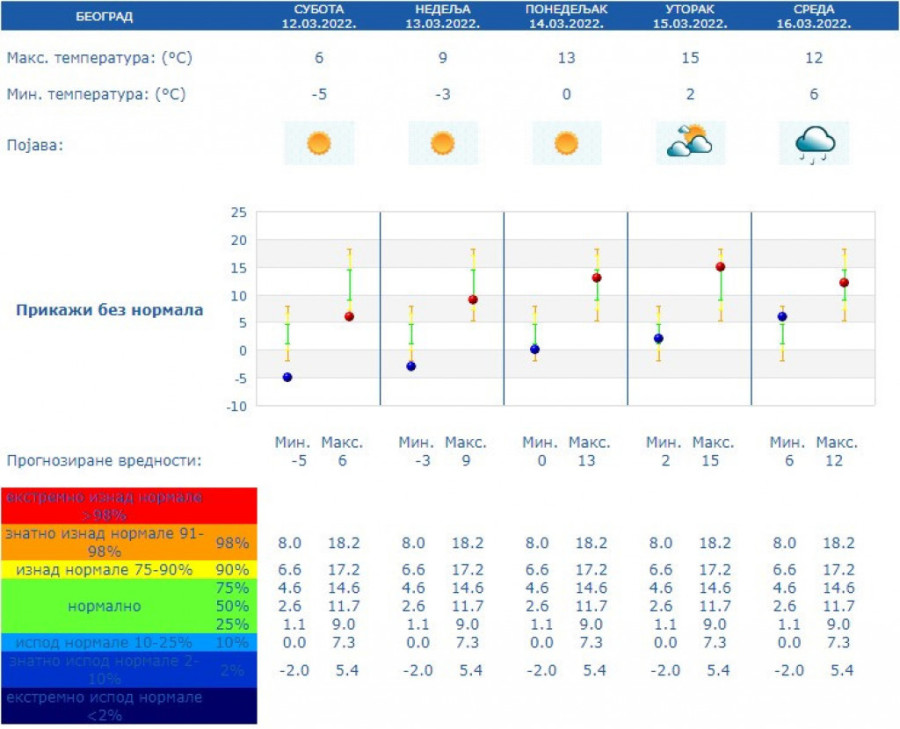Select the СУБОТА 12.03.2022 column header
900x729 pixels.
(318, 16)
